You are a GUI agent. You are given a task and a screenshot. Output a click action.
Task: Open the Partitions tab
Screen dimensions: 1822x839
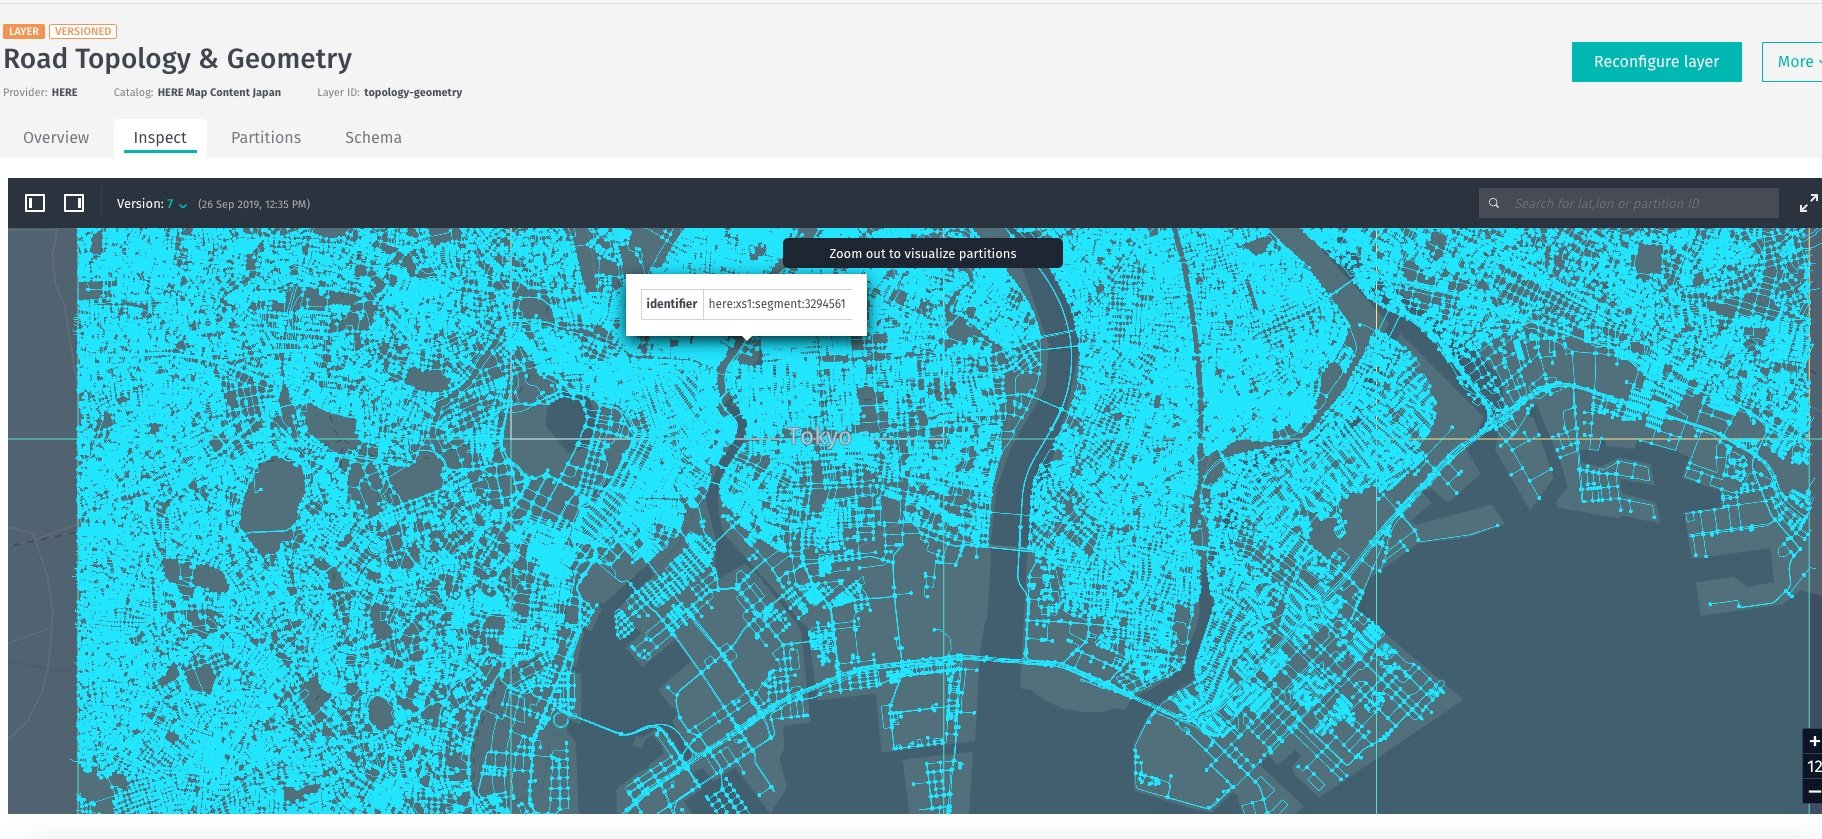coord(266,138)
